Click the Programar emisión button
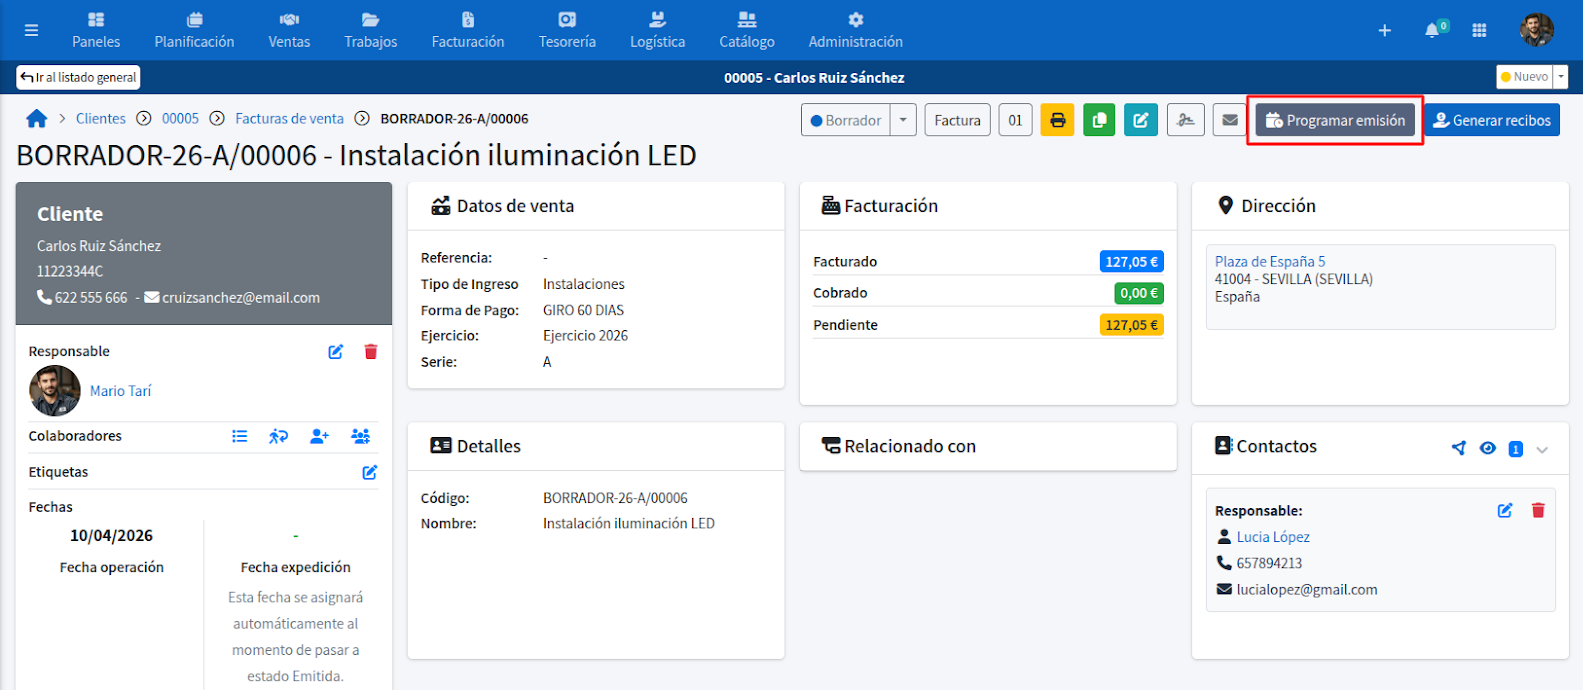This screenshot has width=1583, height=690. [1335, 120]
